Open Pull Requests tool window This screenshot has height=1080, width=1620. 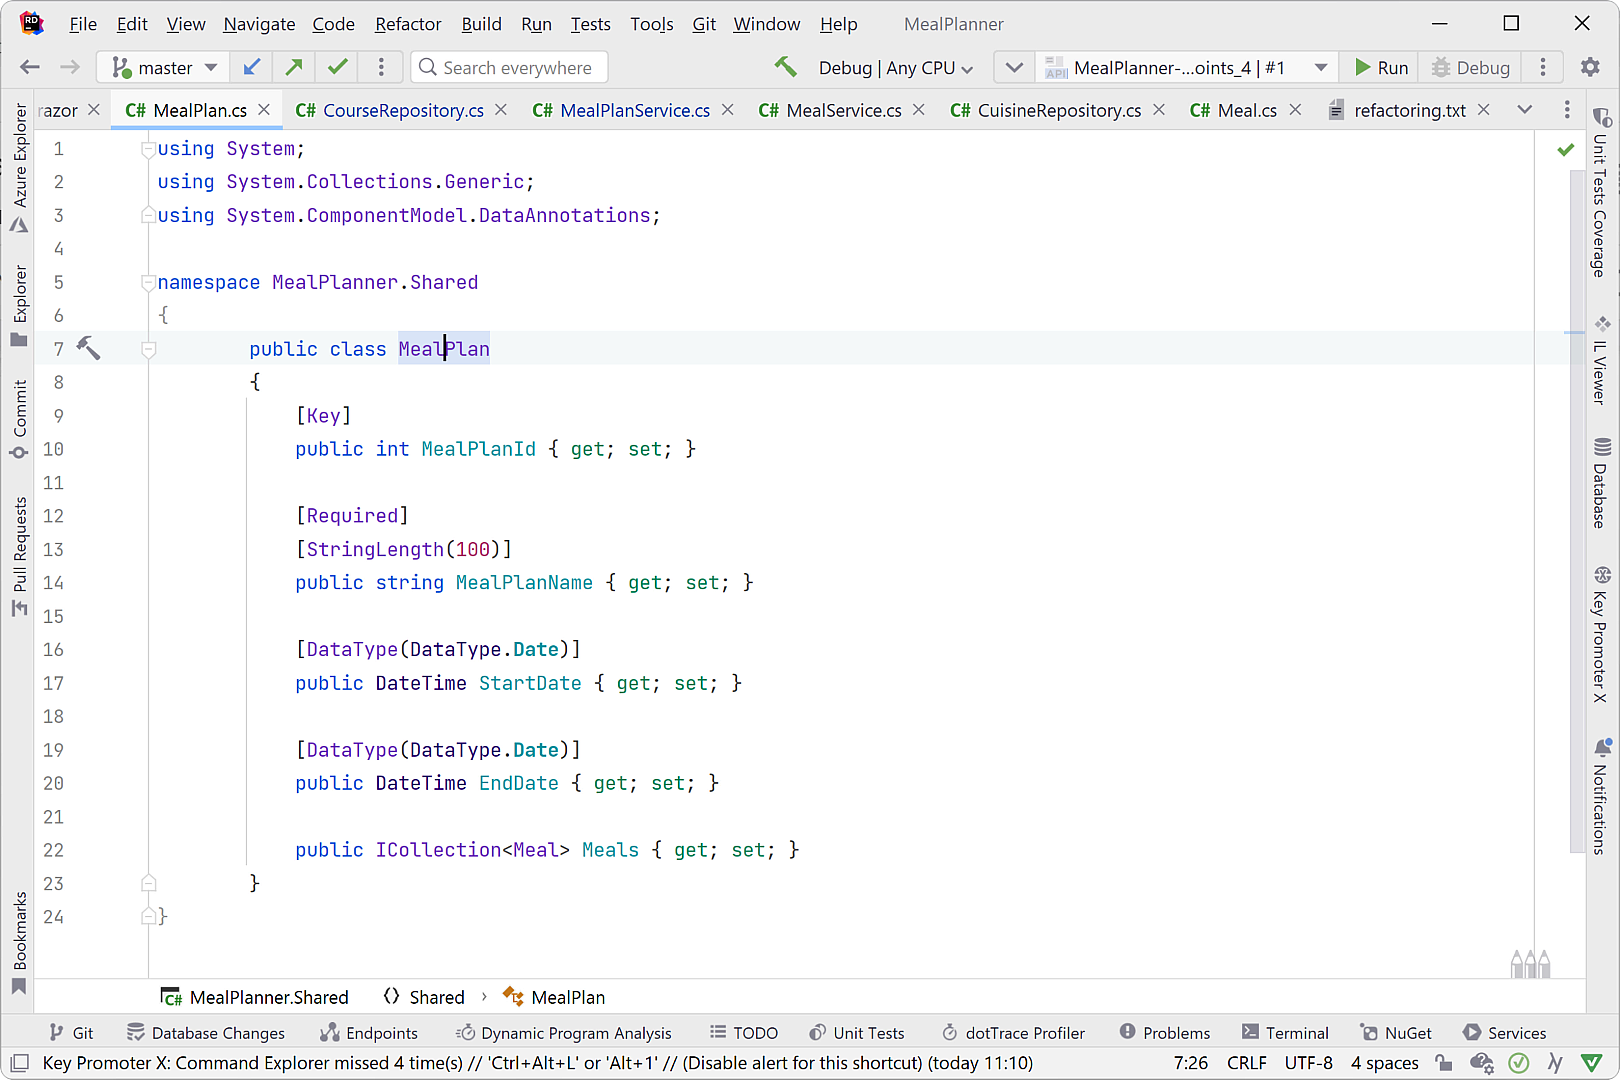pyautogui.click(x=19, y=556)
